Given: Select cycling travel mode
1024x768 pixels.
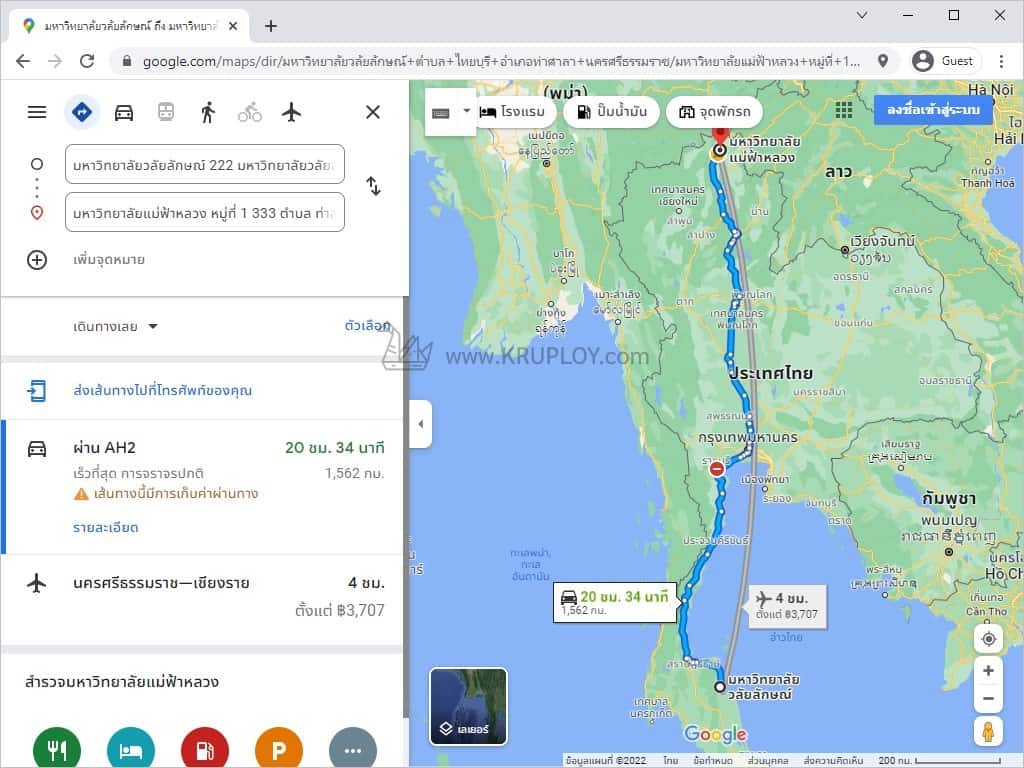Looking at the screenshot, I should (249, 112).
